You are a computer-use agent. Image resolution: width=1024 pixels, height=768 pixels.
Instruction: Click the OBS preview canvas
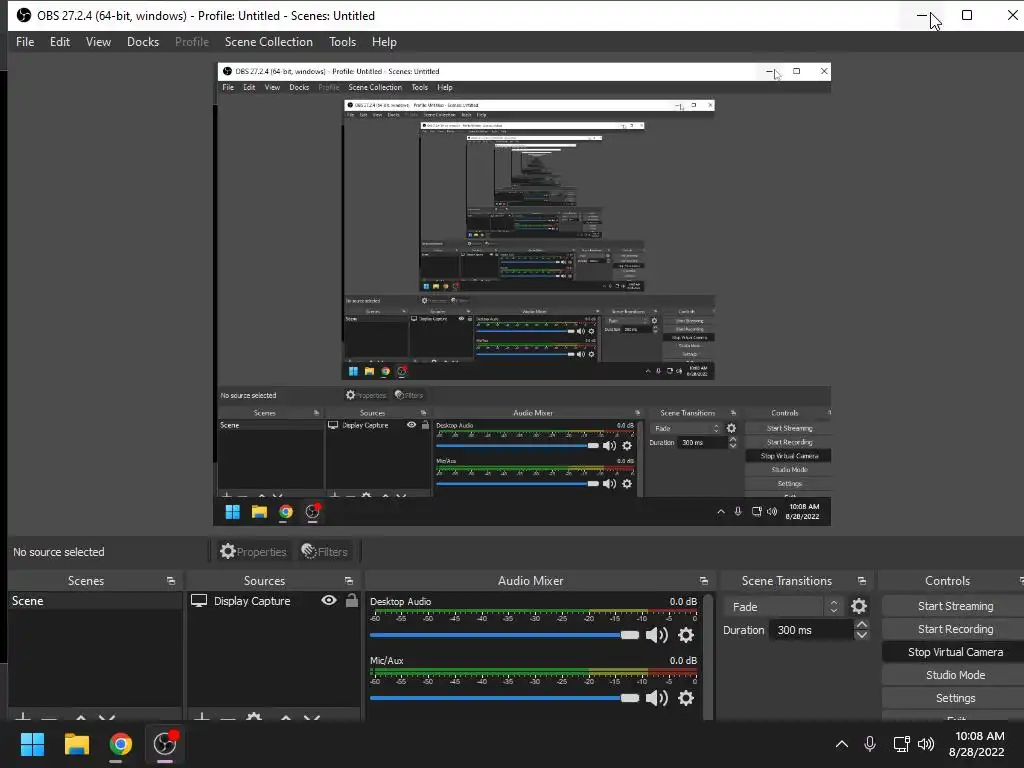[522, 295]
